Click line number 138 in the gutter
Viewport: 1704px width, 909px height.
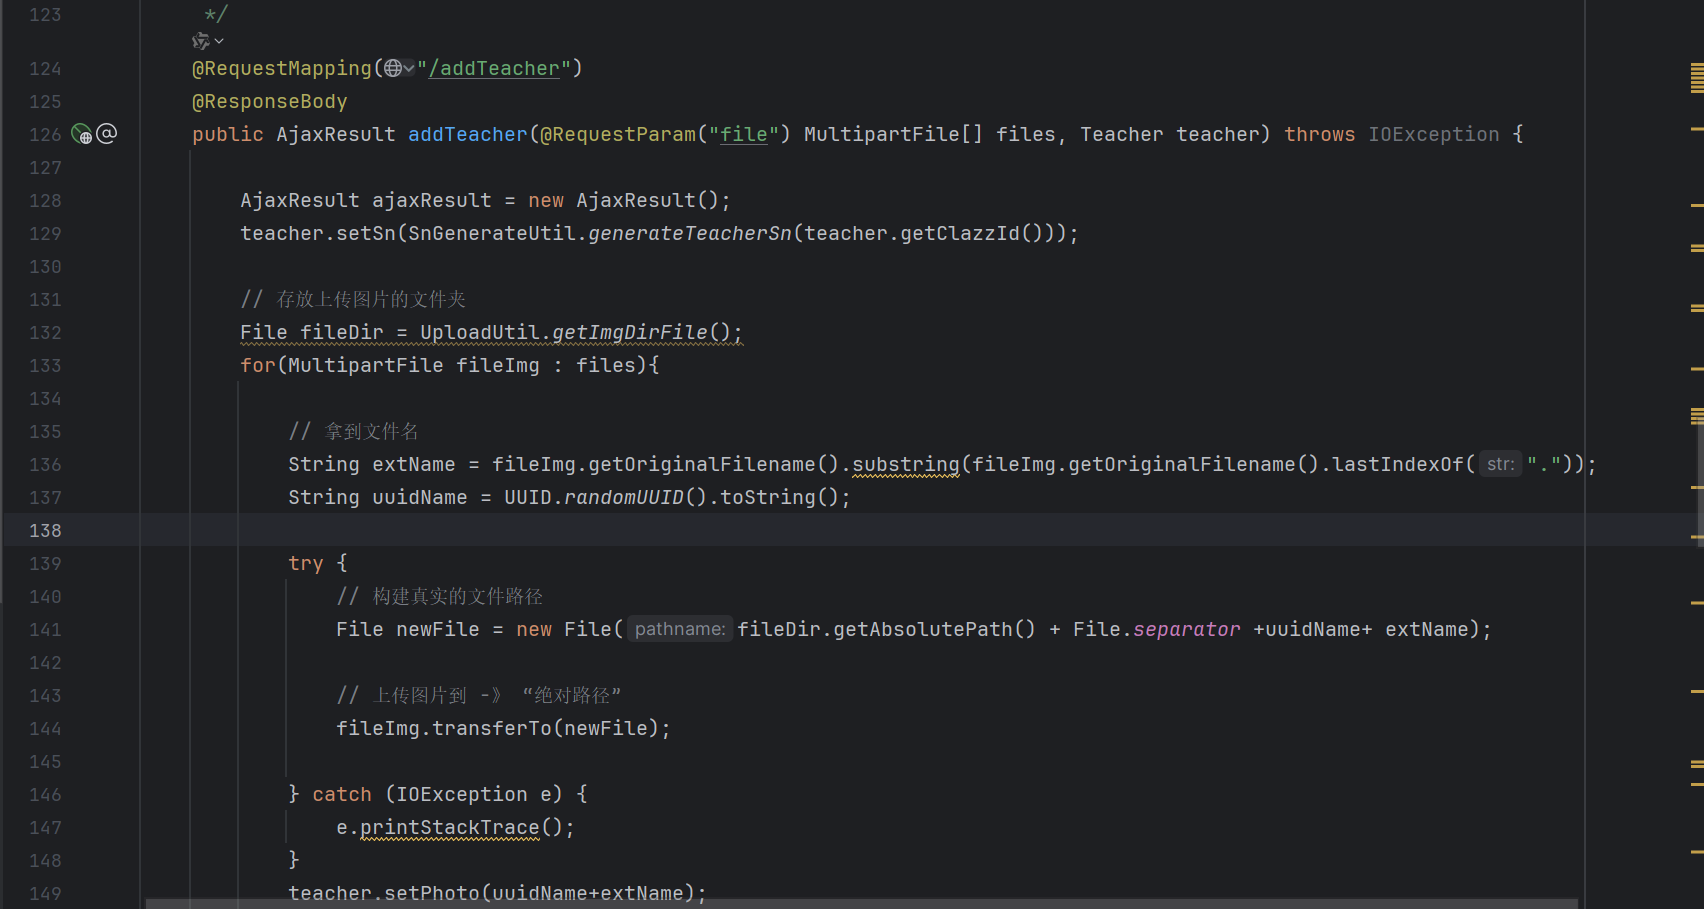click(x=45, y=530)
